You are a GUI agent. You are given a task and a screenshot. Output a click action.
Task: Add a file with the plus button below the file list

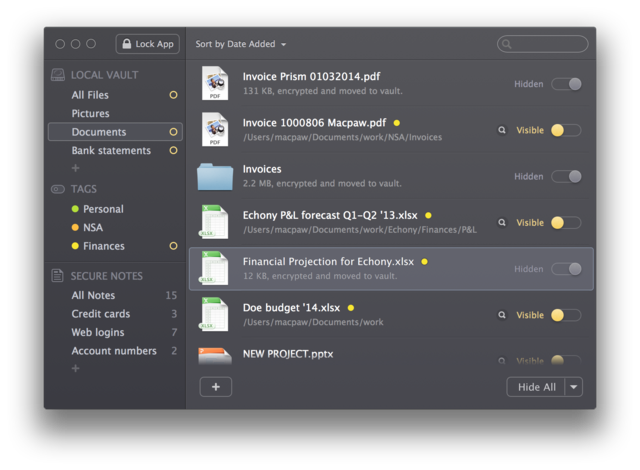[216, 387]
